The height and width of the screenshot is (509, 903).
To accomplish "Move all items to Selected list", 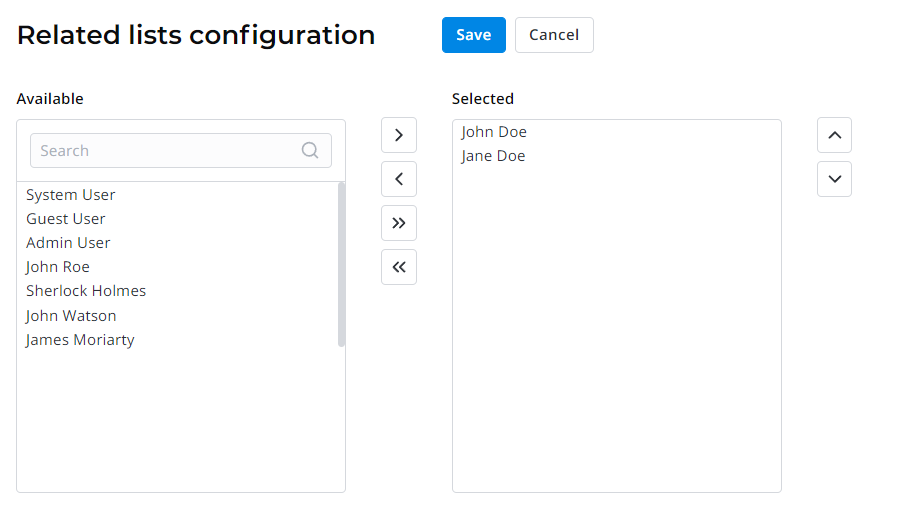I will [x=398, y=223].
